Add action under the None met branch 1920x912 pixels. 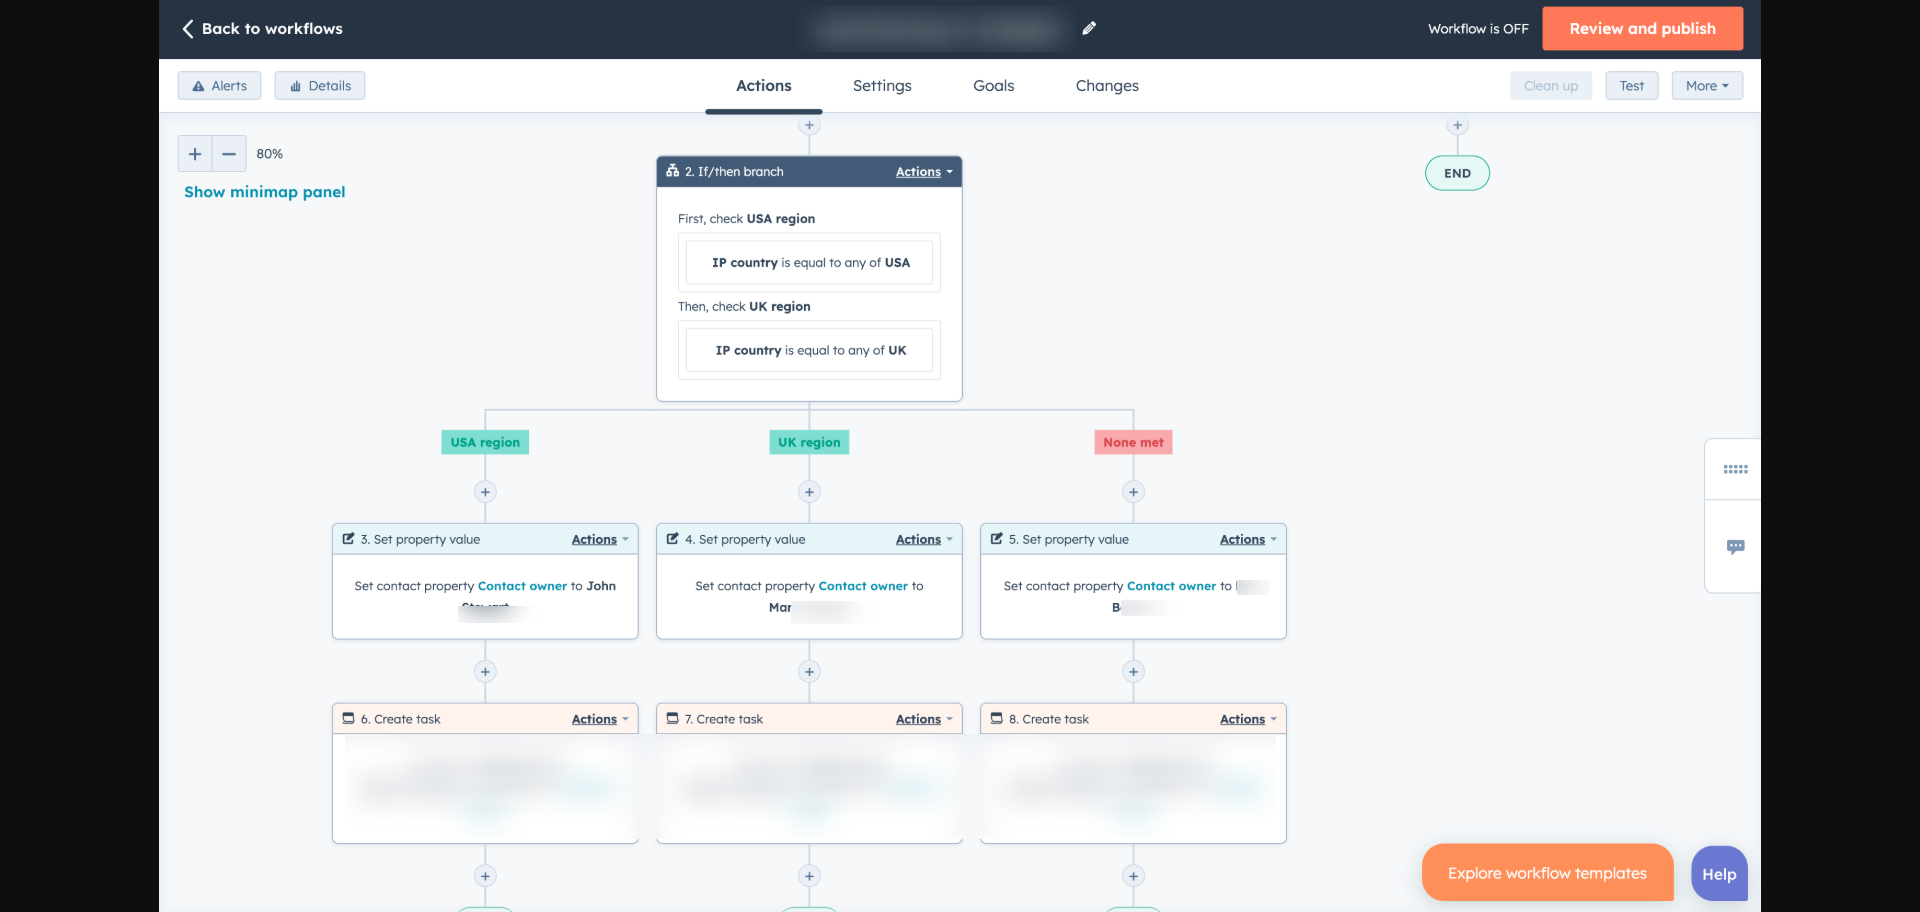tap(1133, 492)
